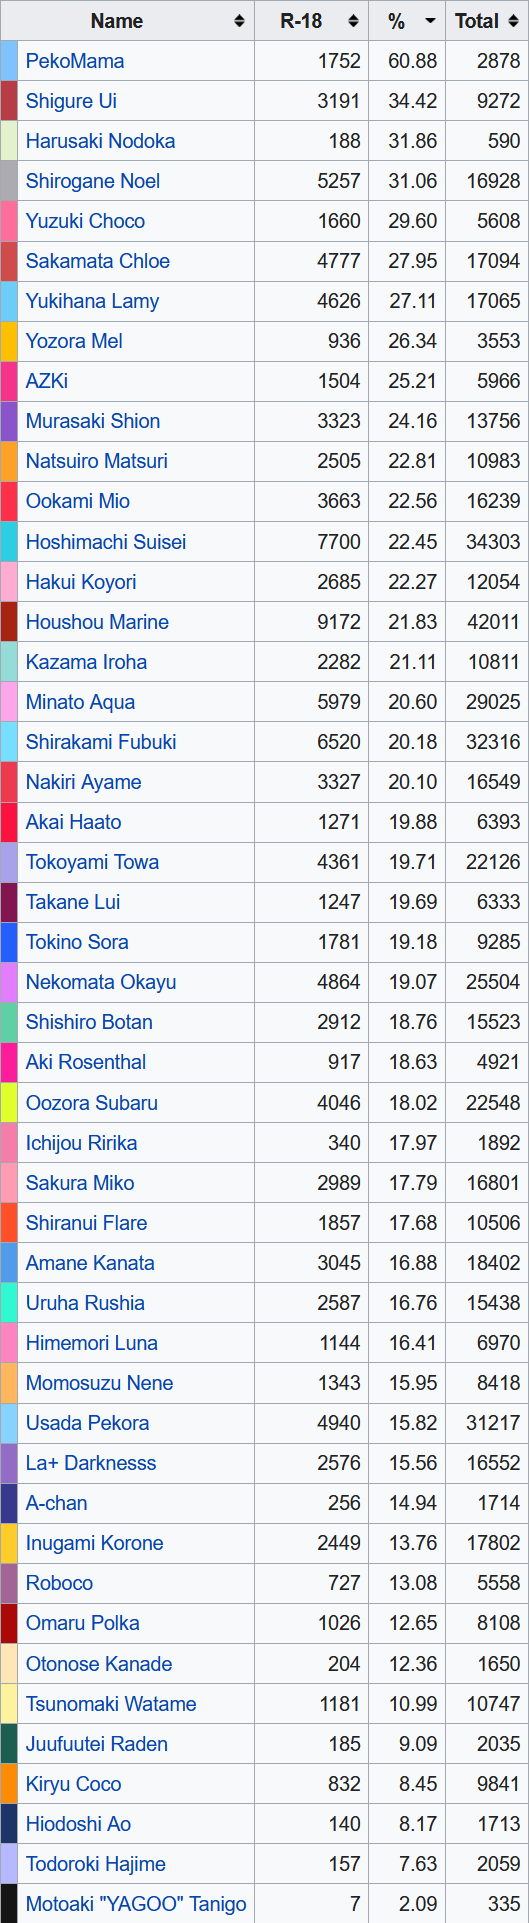Click Omaru Polka's dark red swatch
This screenshot has height=1923, width=529.
pos(9,1623)
